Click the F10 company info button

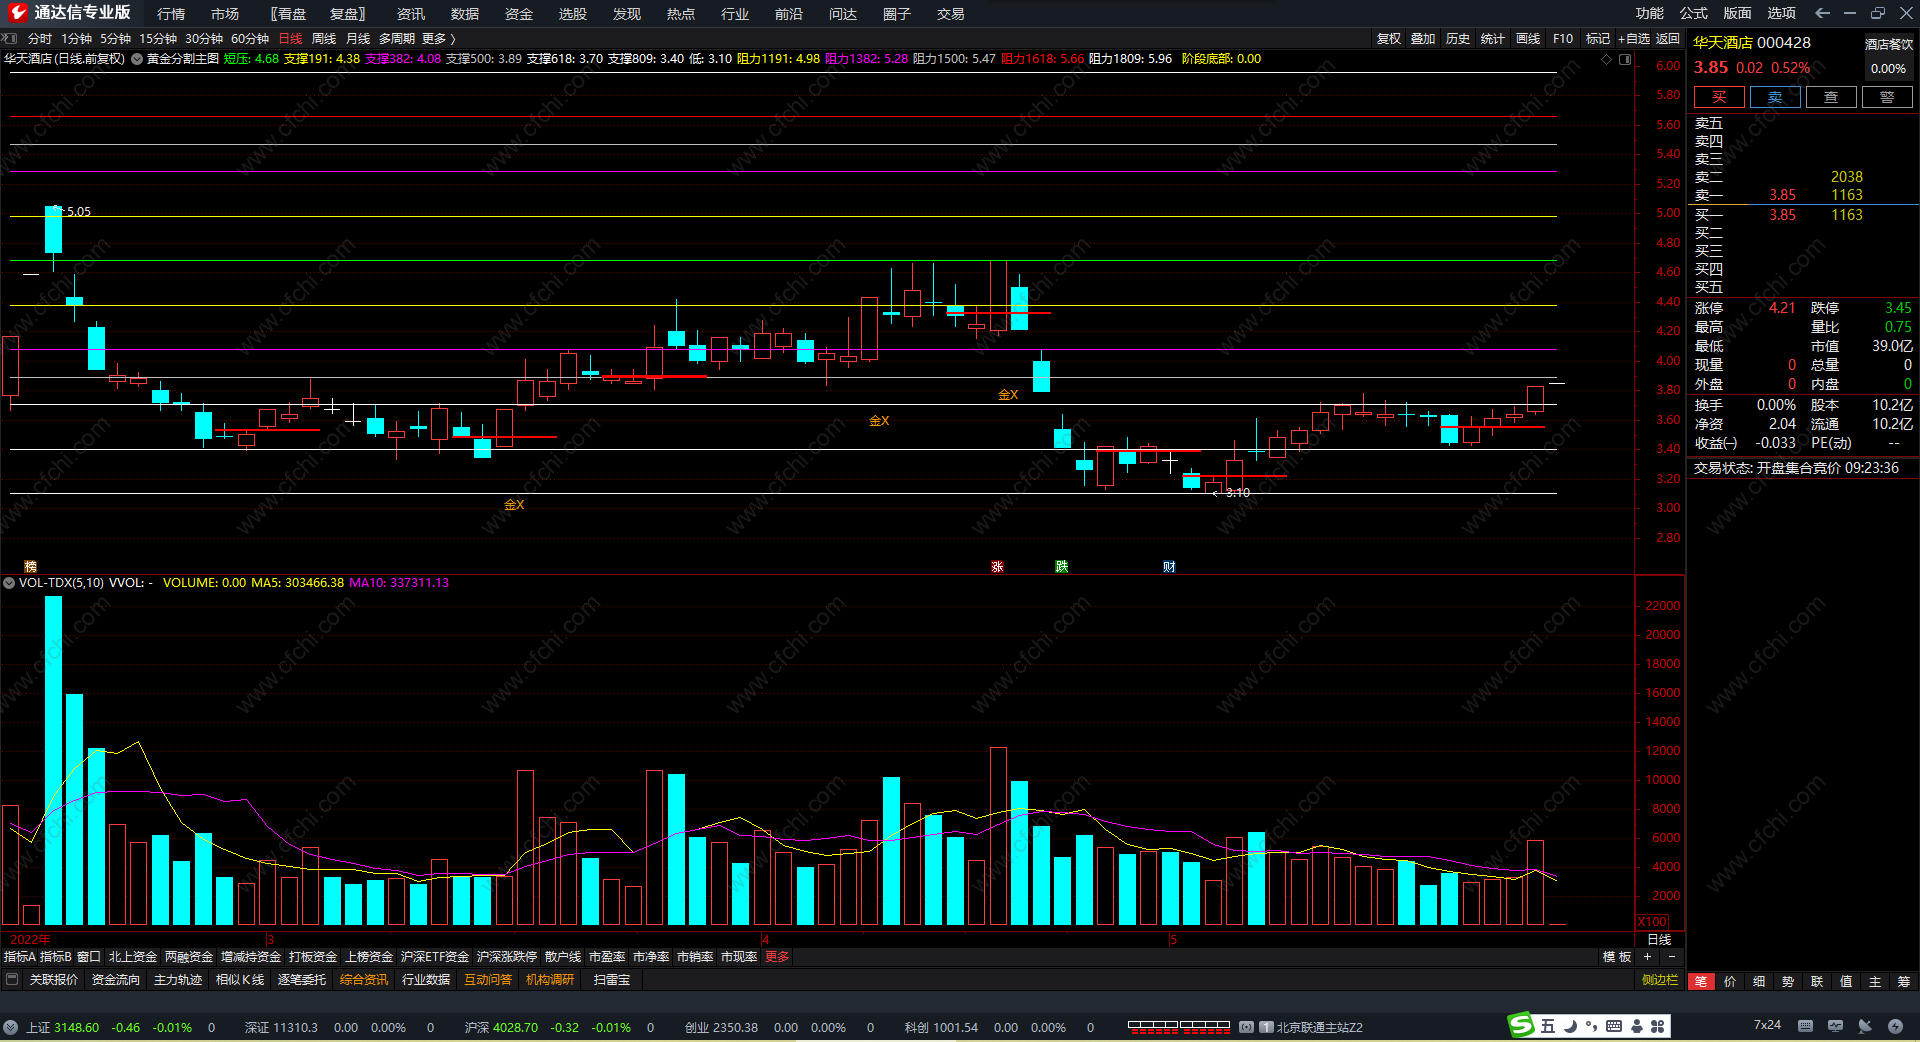point(1563,38)
